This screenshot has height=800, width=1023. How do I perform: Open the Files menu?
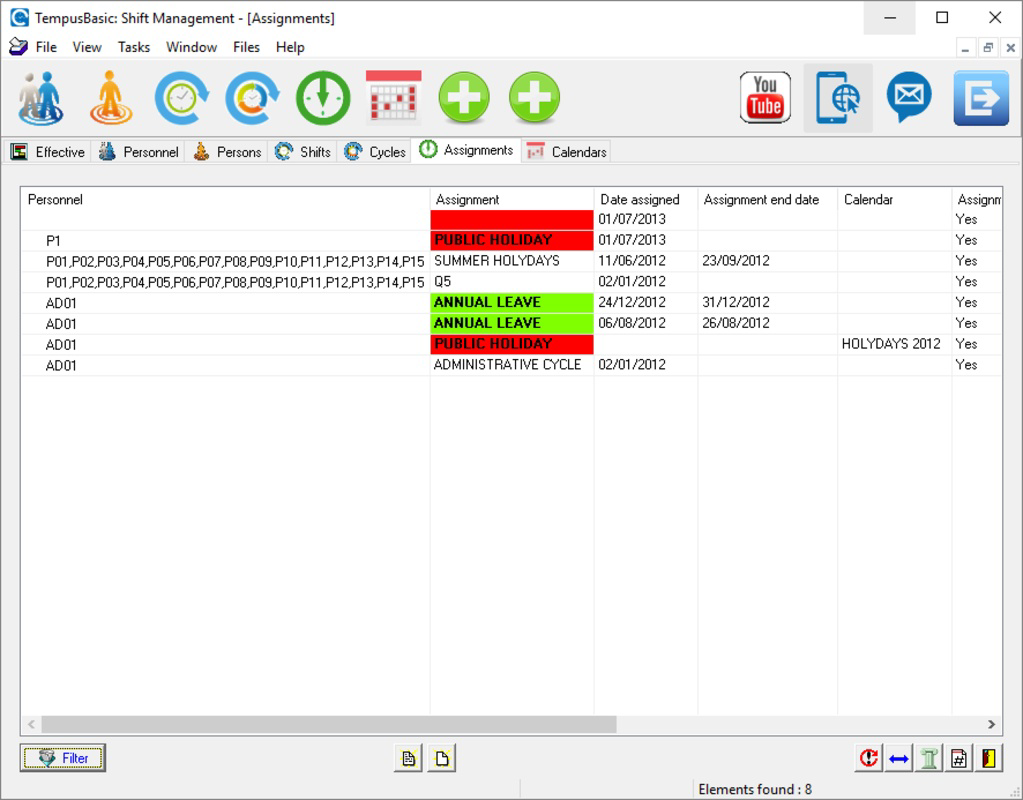[x=246, y=47]
